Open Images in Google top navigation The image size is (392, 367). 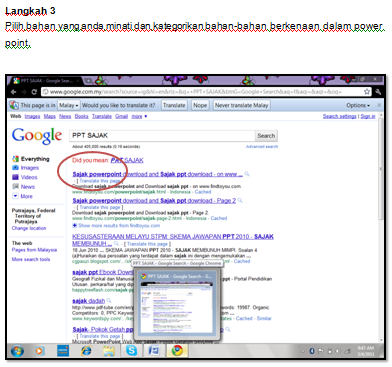coord(32,116)
